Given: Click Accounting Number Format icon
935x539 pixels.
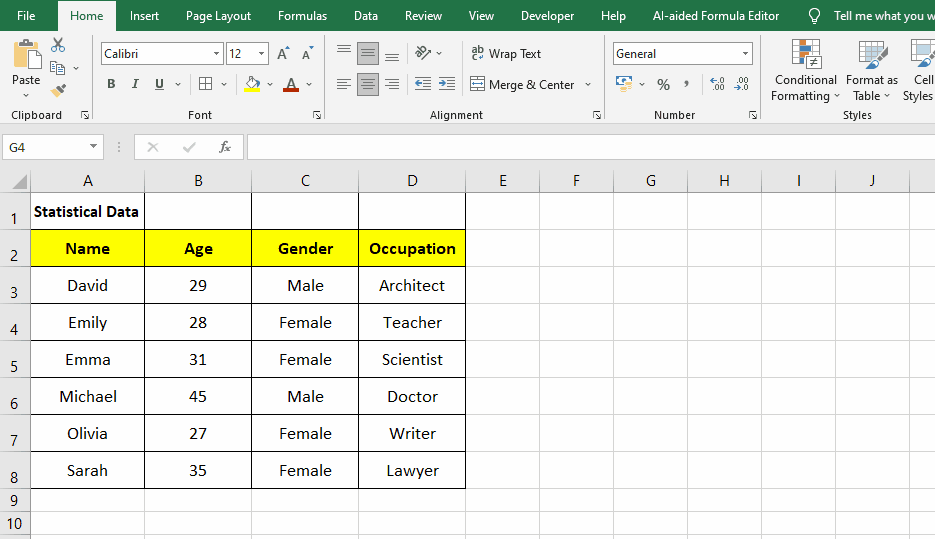Looking at the screenshot, I should [x=624, y=84].
